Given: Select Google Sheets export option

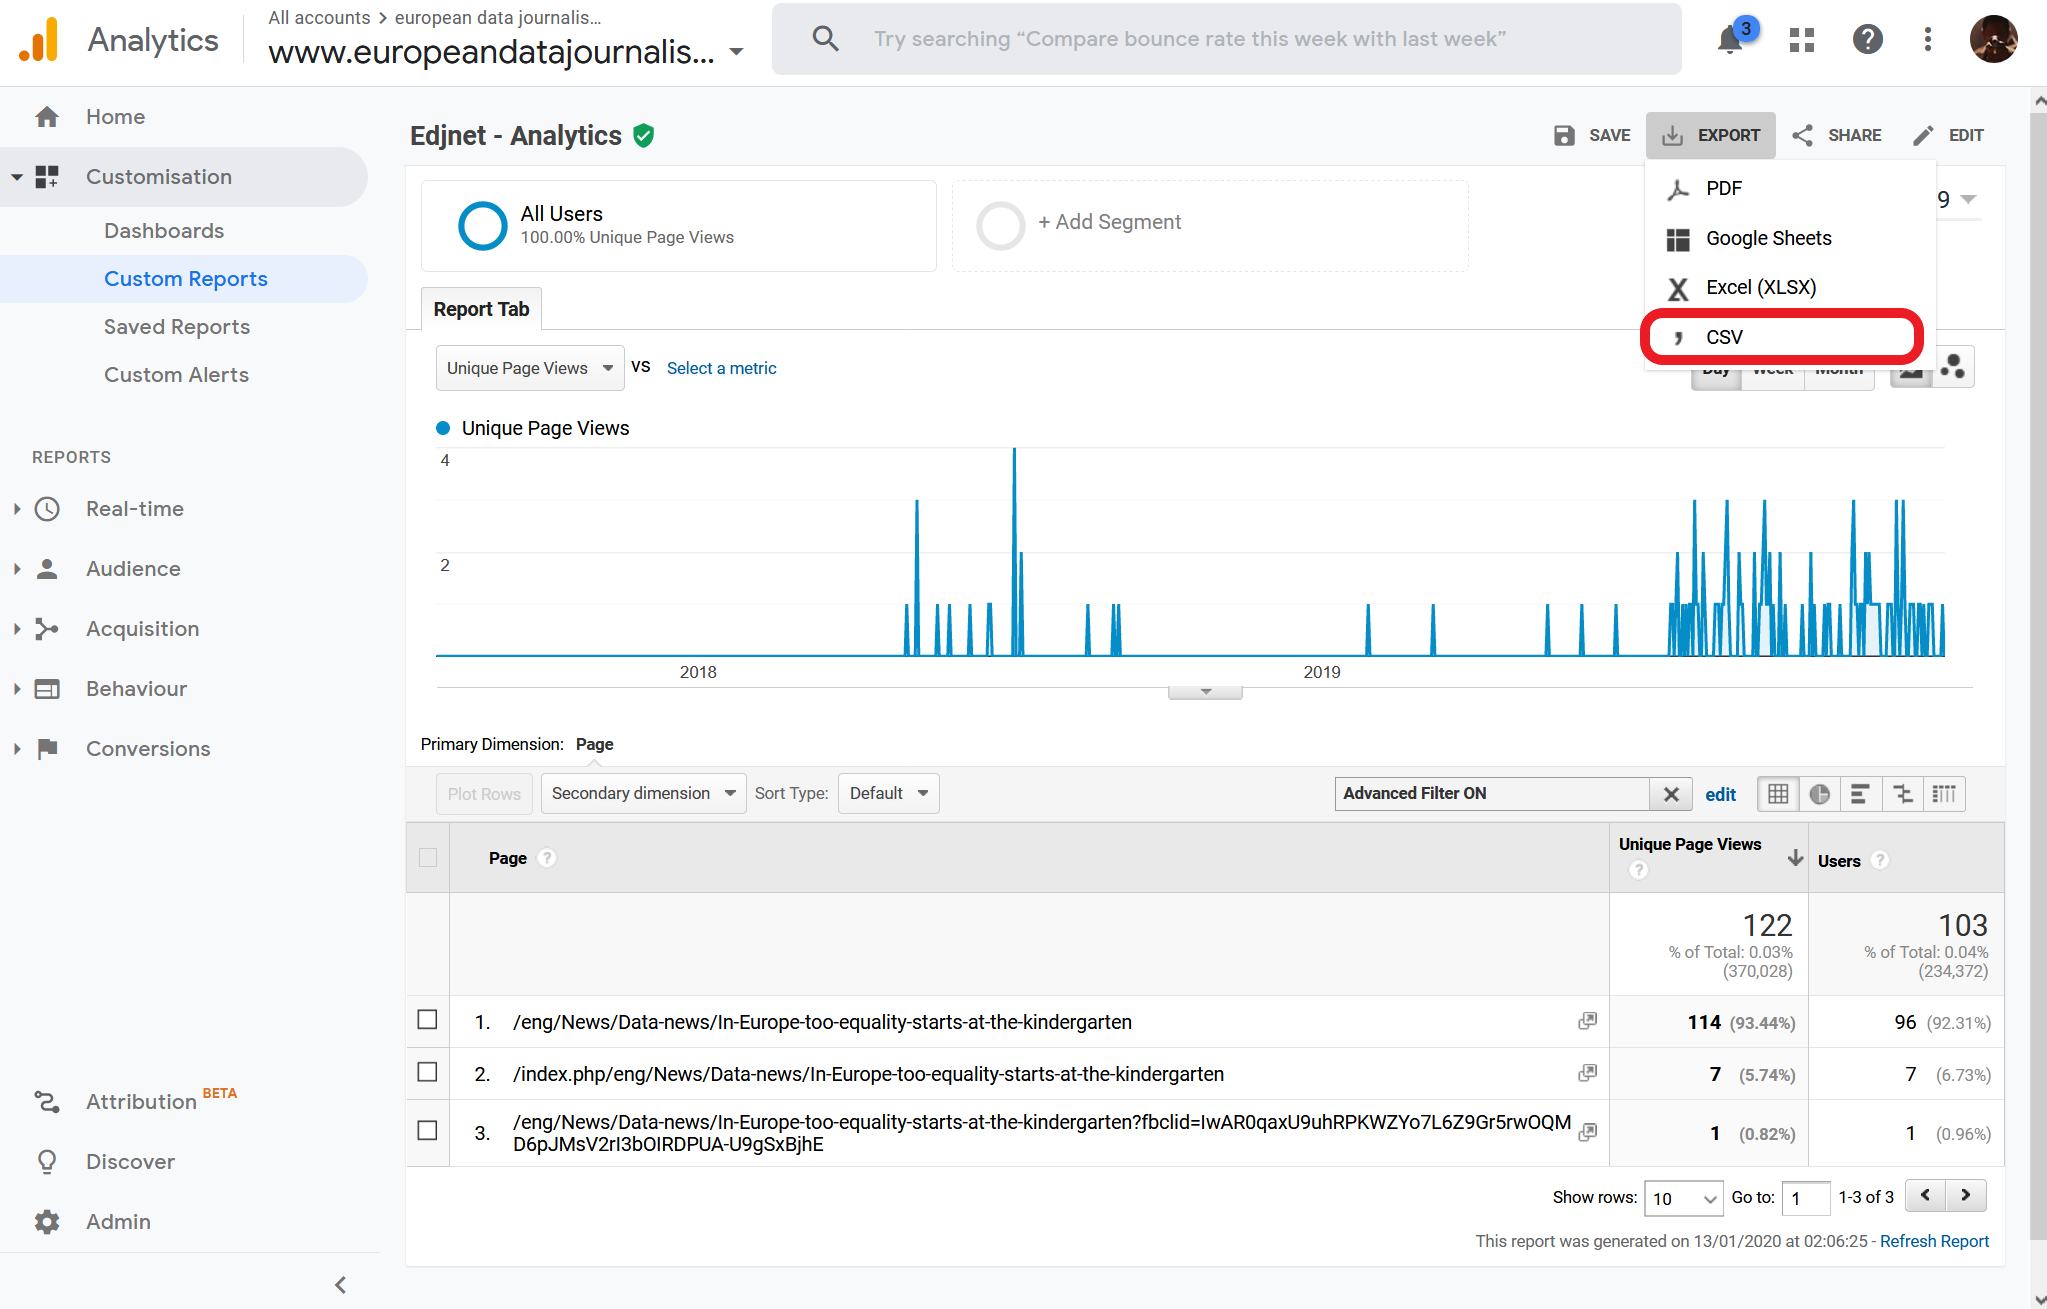Looking at the screenshot, I should point(1768,238).
